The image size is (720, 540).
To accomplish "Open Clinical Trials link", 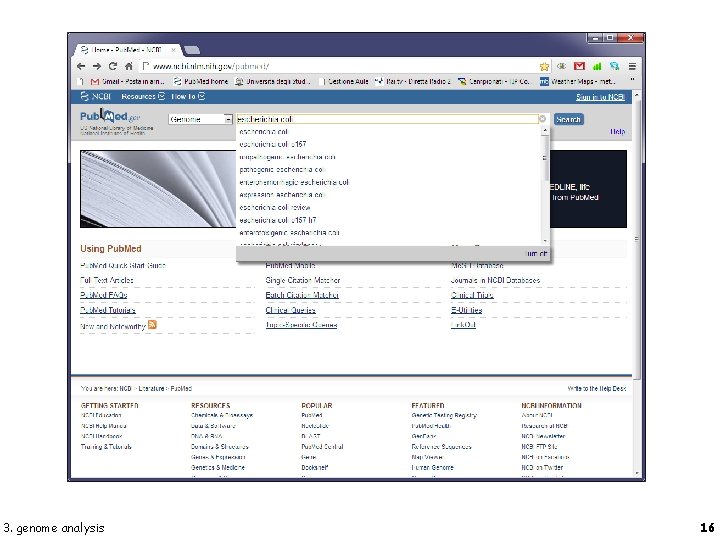I will [472, 295].
